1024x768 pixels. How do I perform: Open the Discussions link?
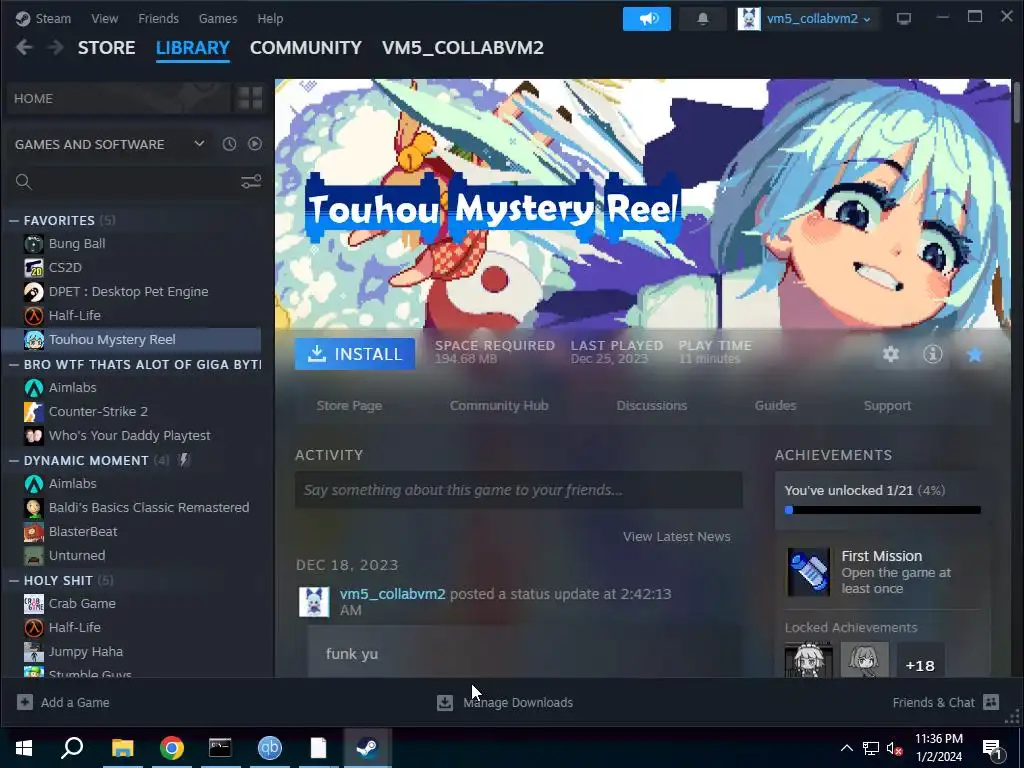point(652,406)
